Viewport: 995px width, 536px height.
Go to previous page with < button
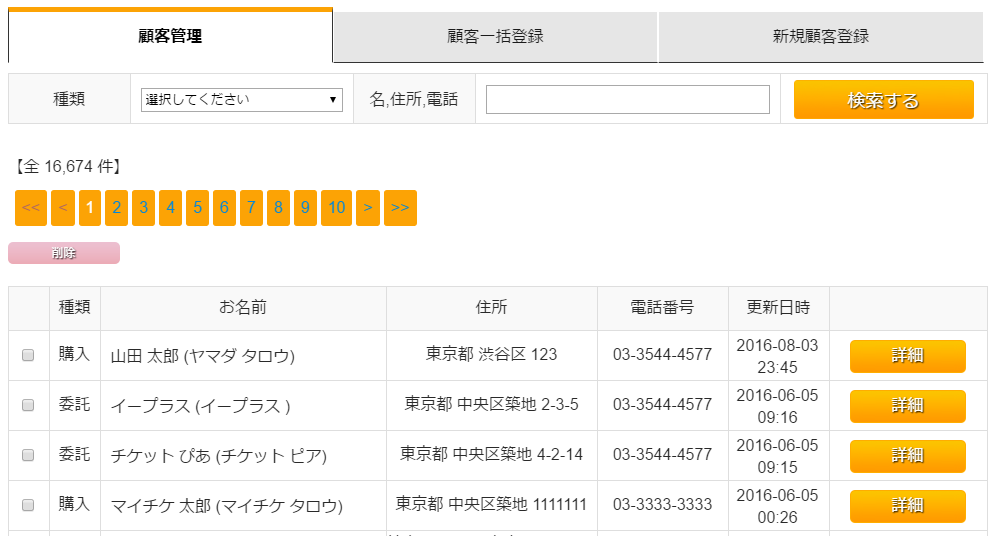[x=63, y=208]
